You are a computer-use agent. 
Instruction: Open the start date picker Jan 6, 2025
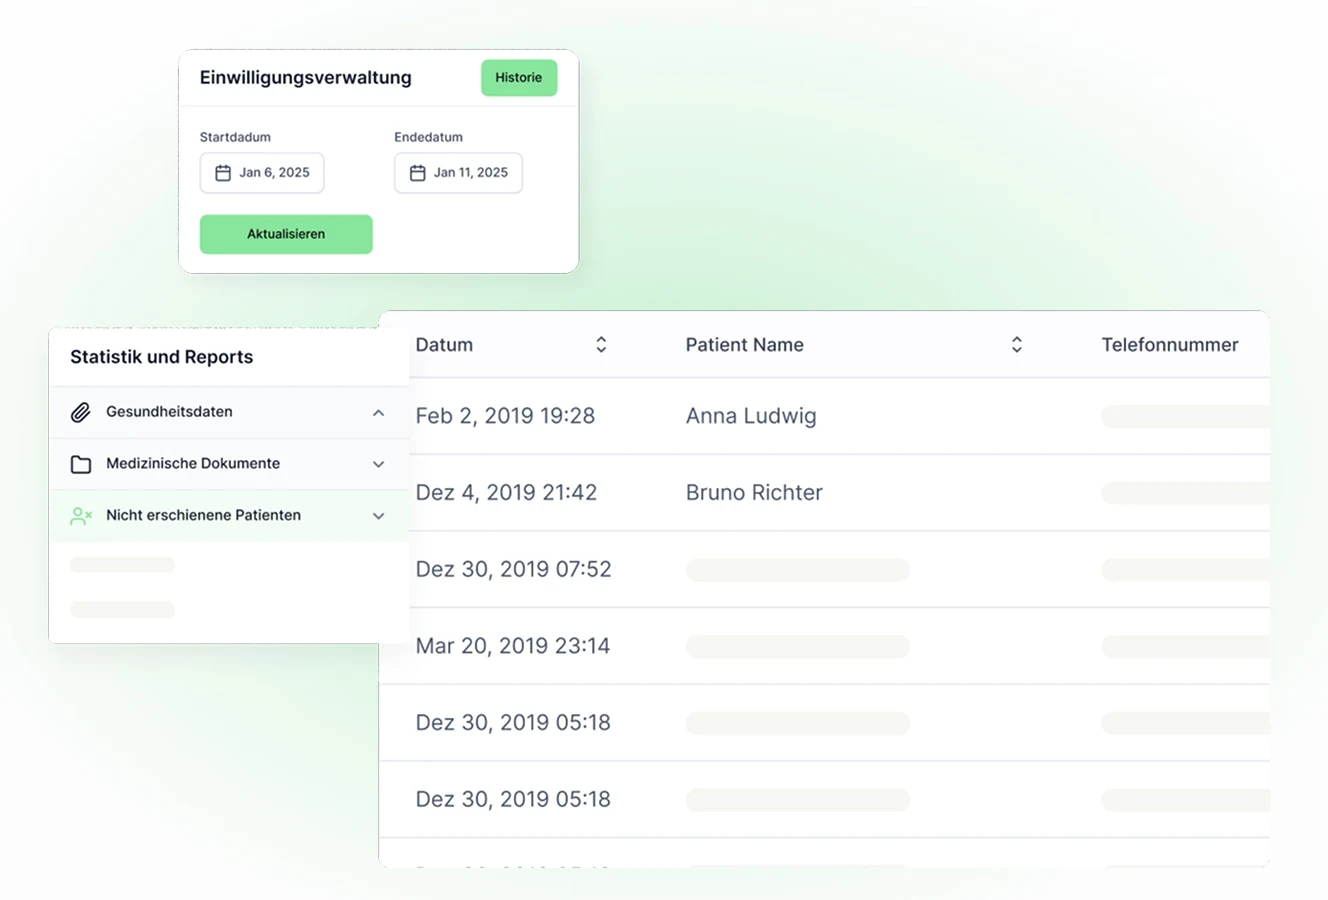262,173
